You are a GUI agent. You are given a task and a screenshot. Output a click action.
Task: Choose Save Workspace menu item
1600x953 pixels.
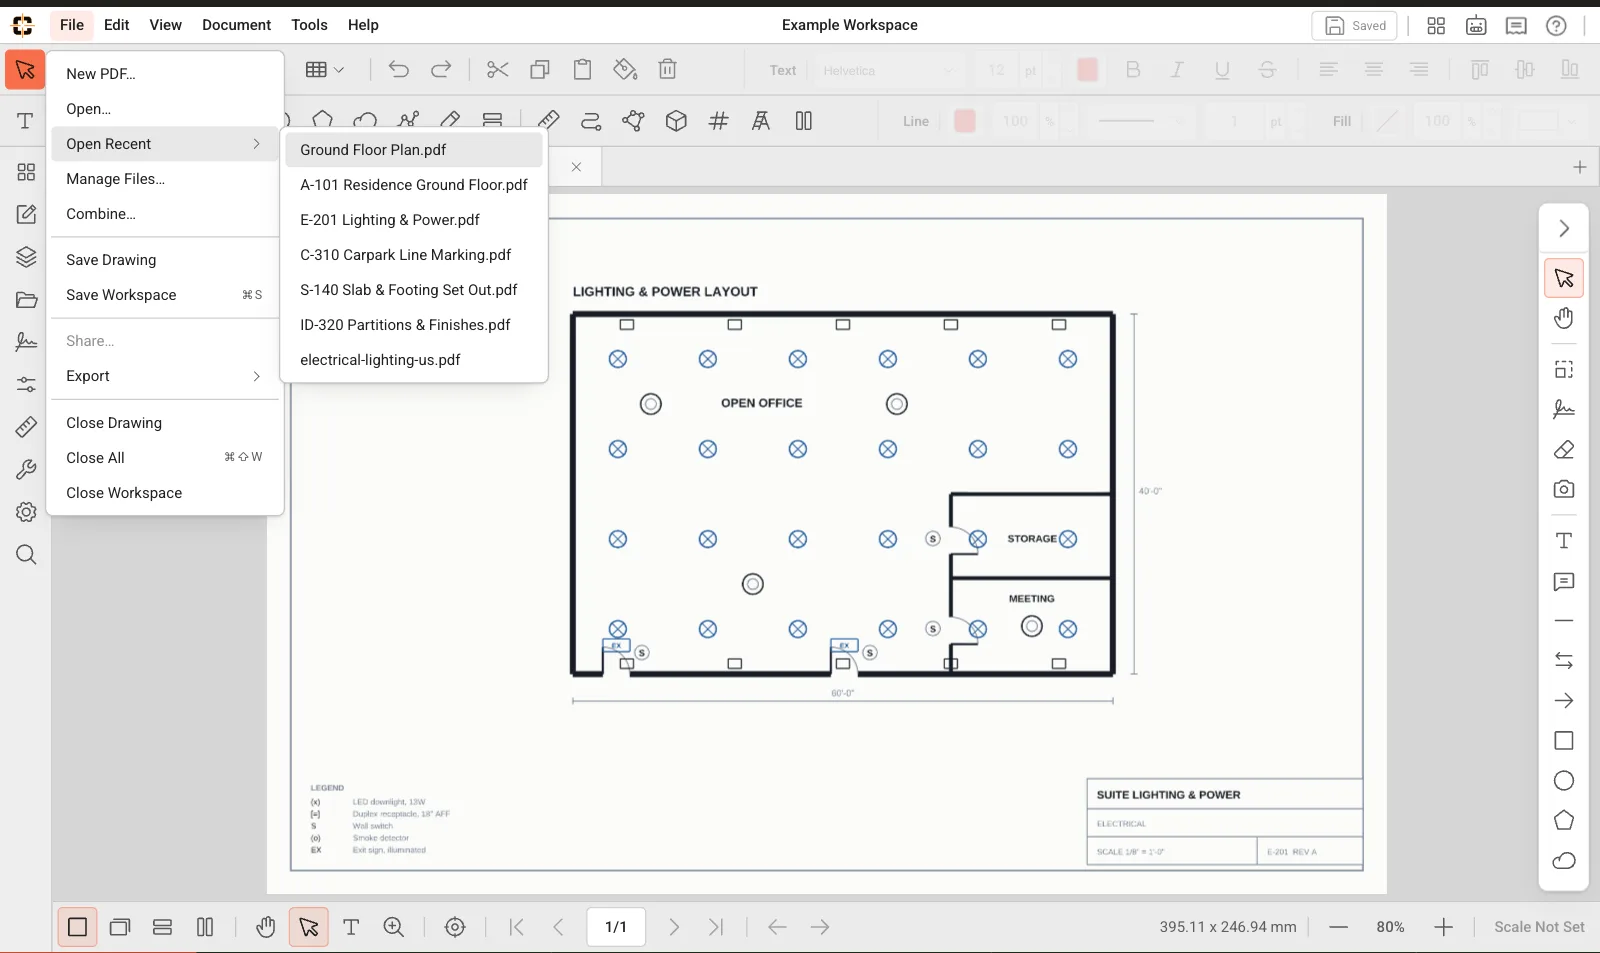164,295
